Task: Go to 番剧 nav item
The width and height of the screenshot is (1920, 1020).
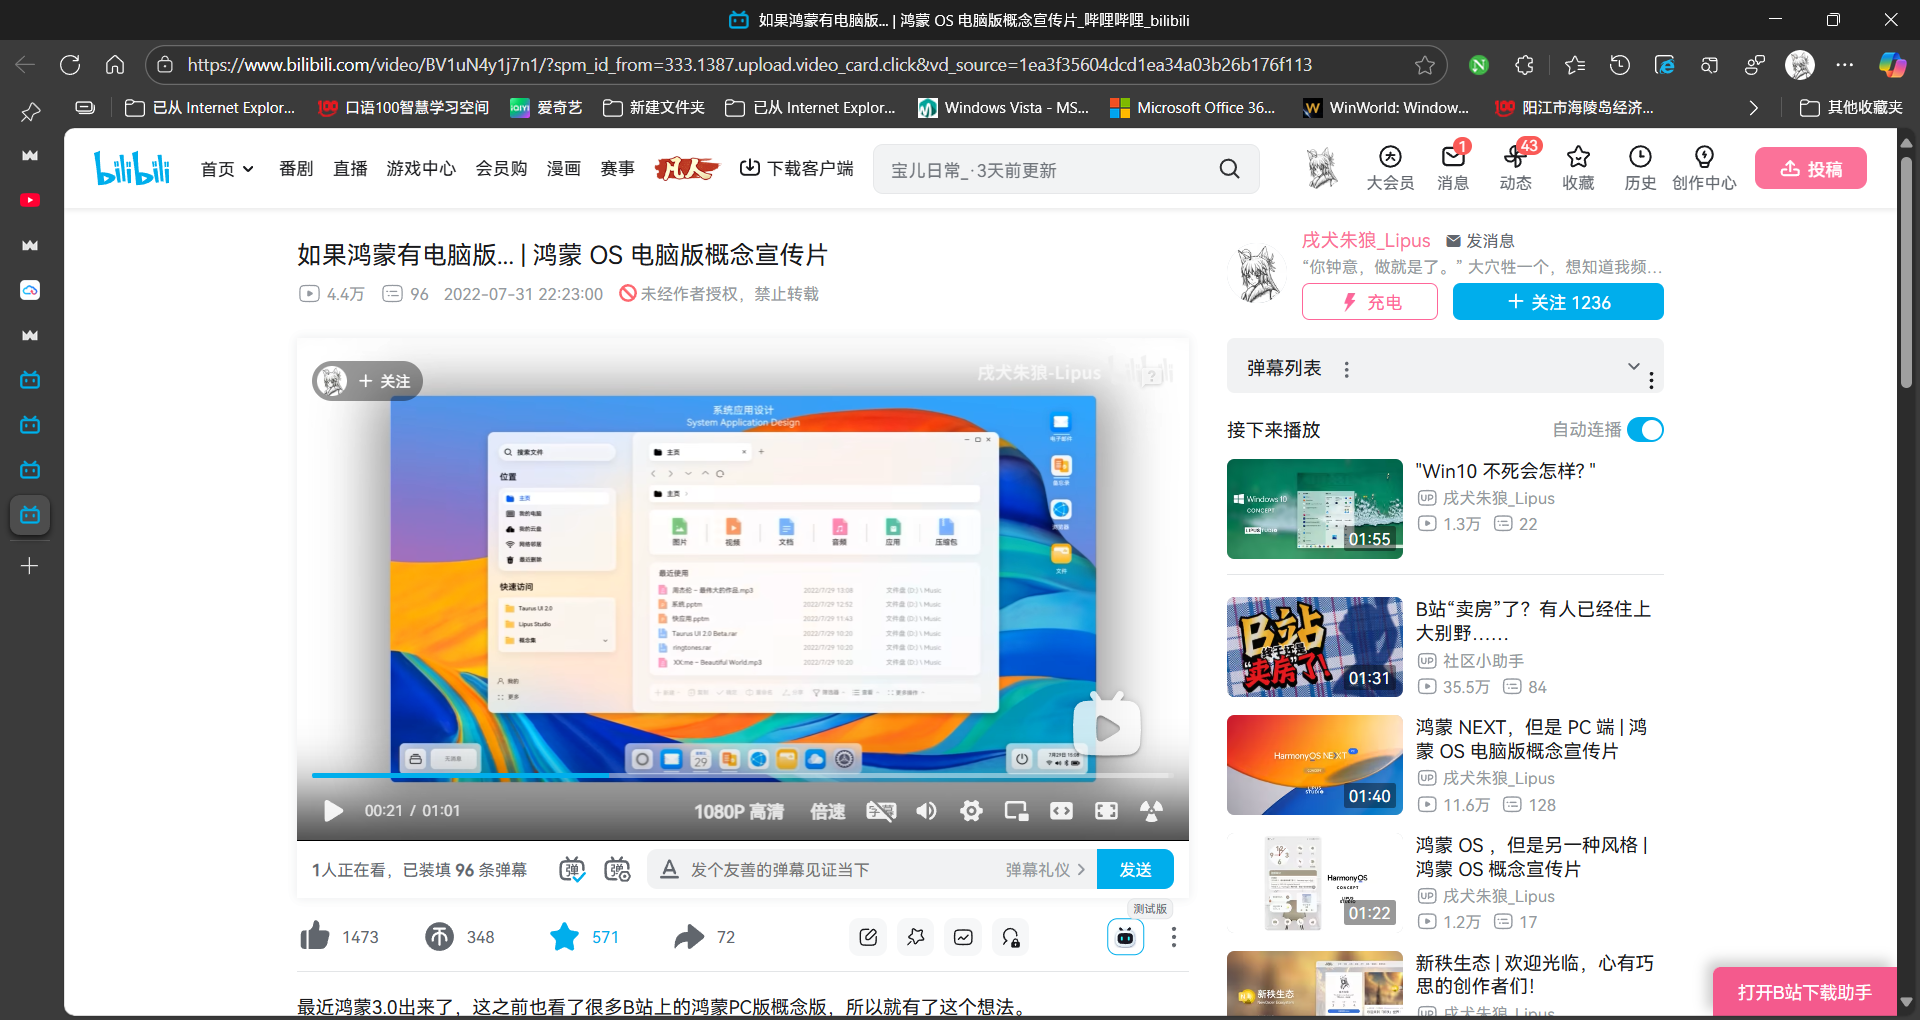Action: click(x=296, y=169)
